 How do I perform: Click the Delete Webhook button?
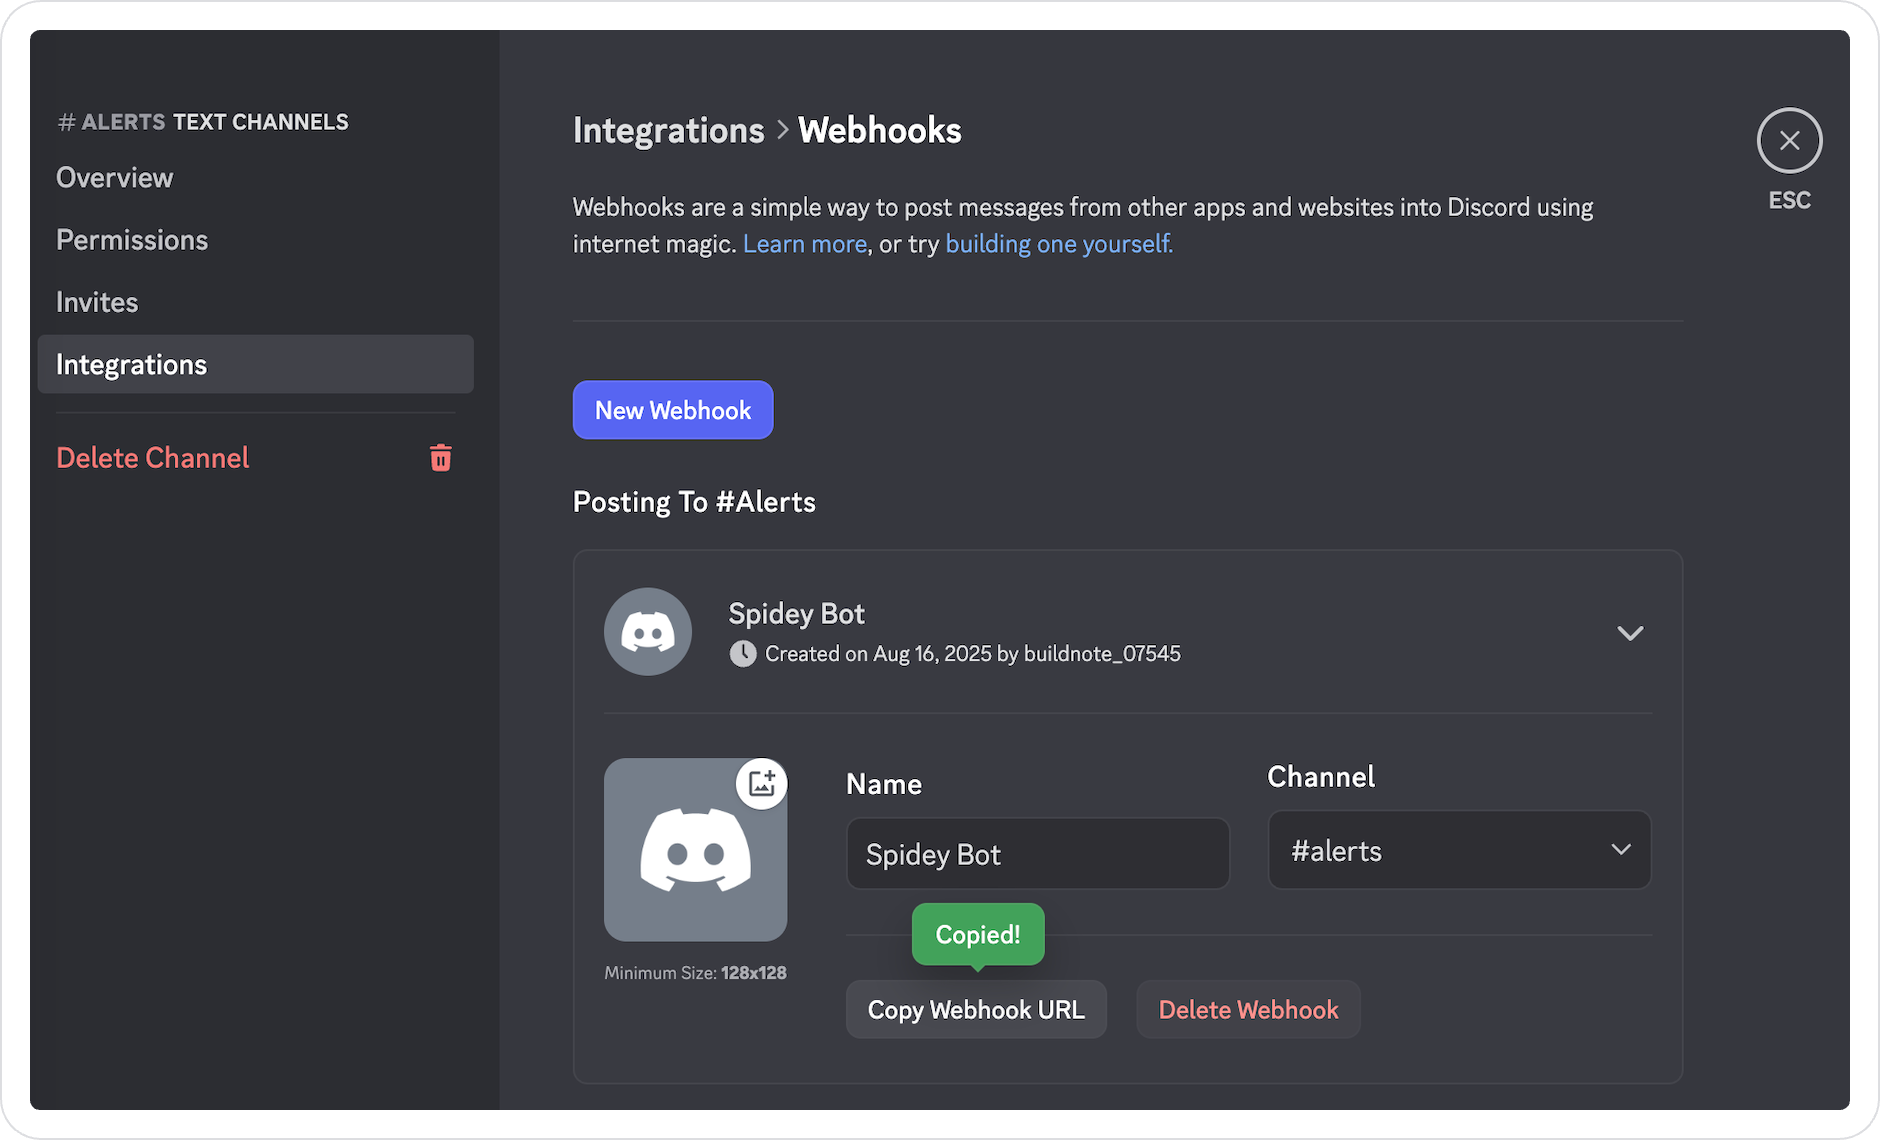click(x=1248, y=1010)
